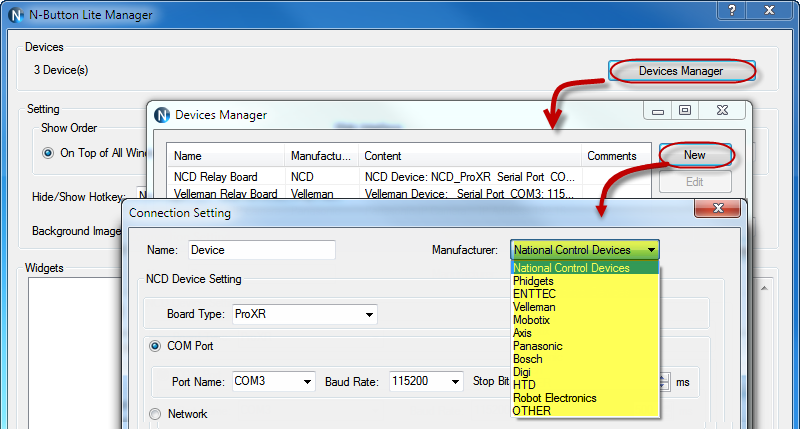This screenshot has height=429, width=800.
Task: Choose Panasonic from manufacturer list
Action: 585,346
